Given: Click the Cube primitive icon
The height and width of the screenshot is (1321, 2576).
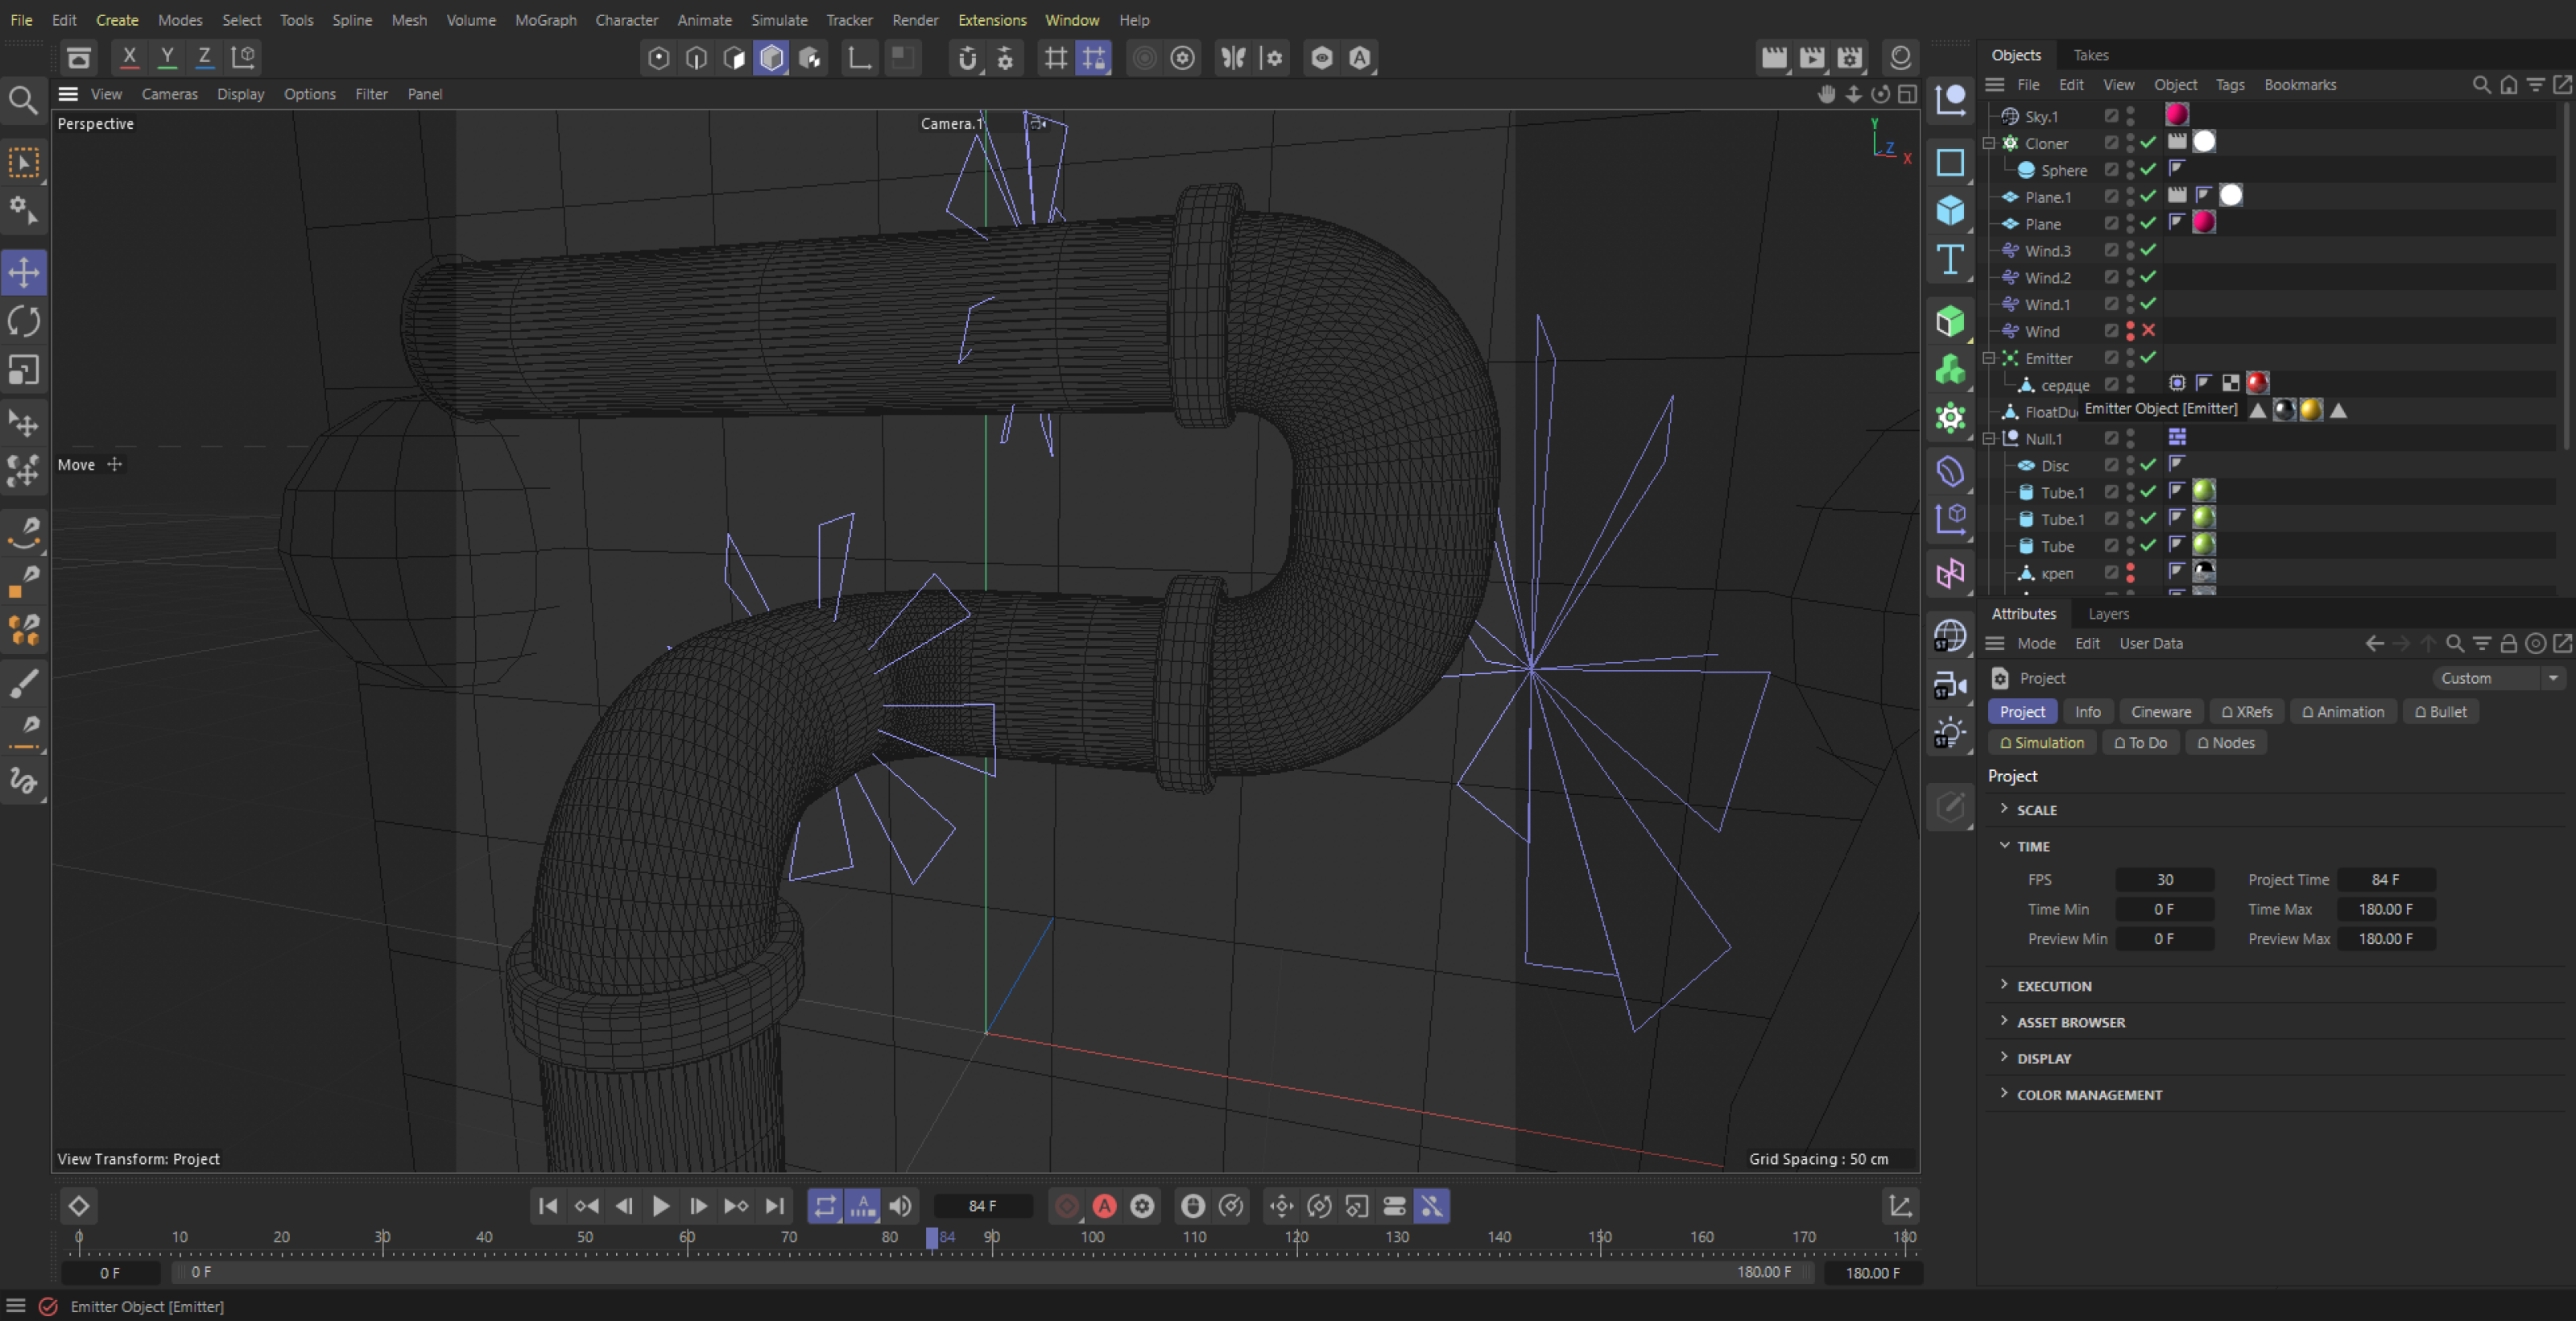Looking at the screenshot, I should pyautogui.click(x=1950, y=211).
